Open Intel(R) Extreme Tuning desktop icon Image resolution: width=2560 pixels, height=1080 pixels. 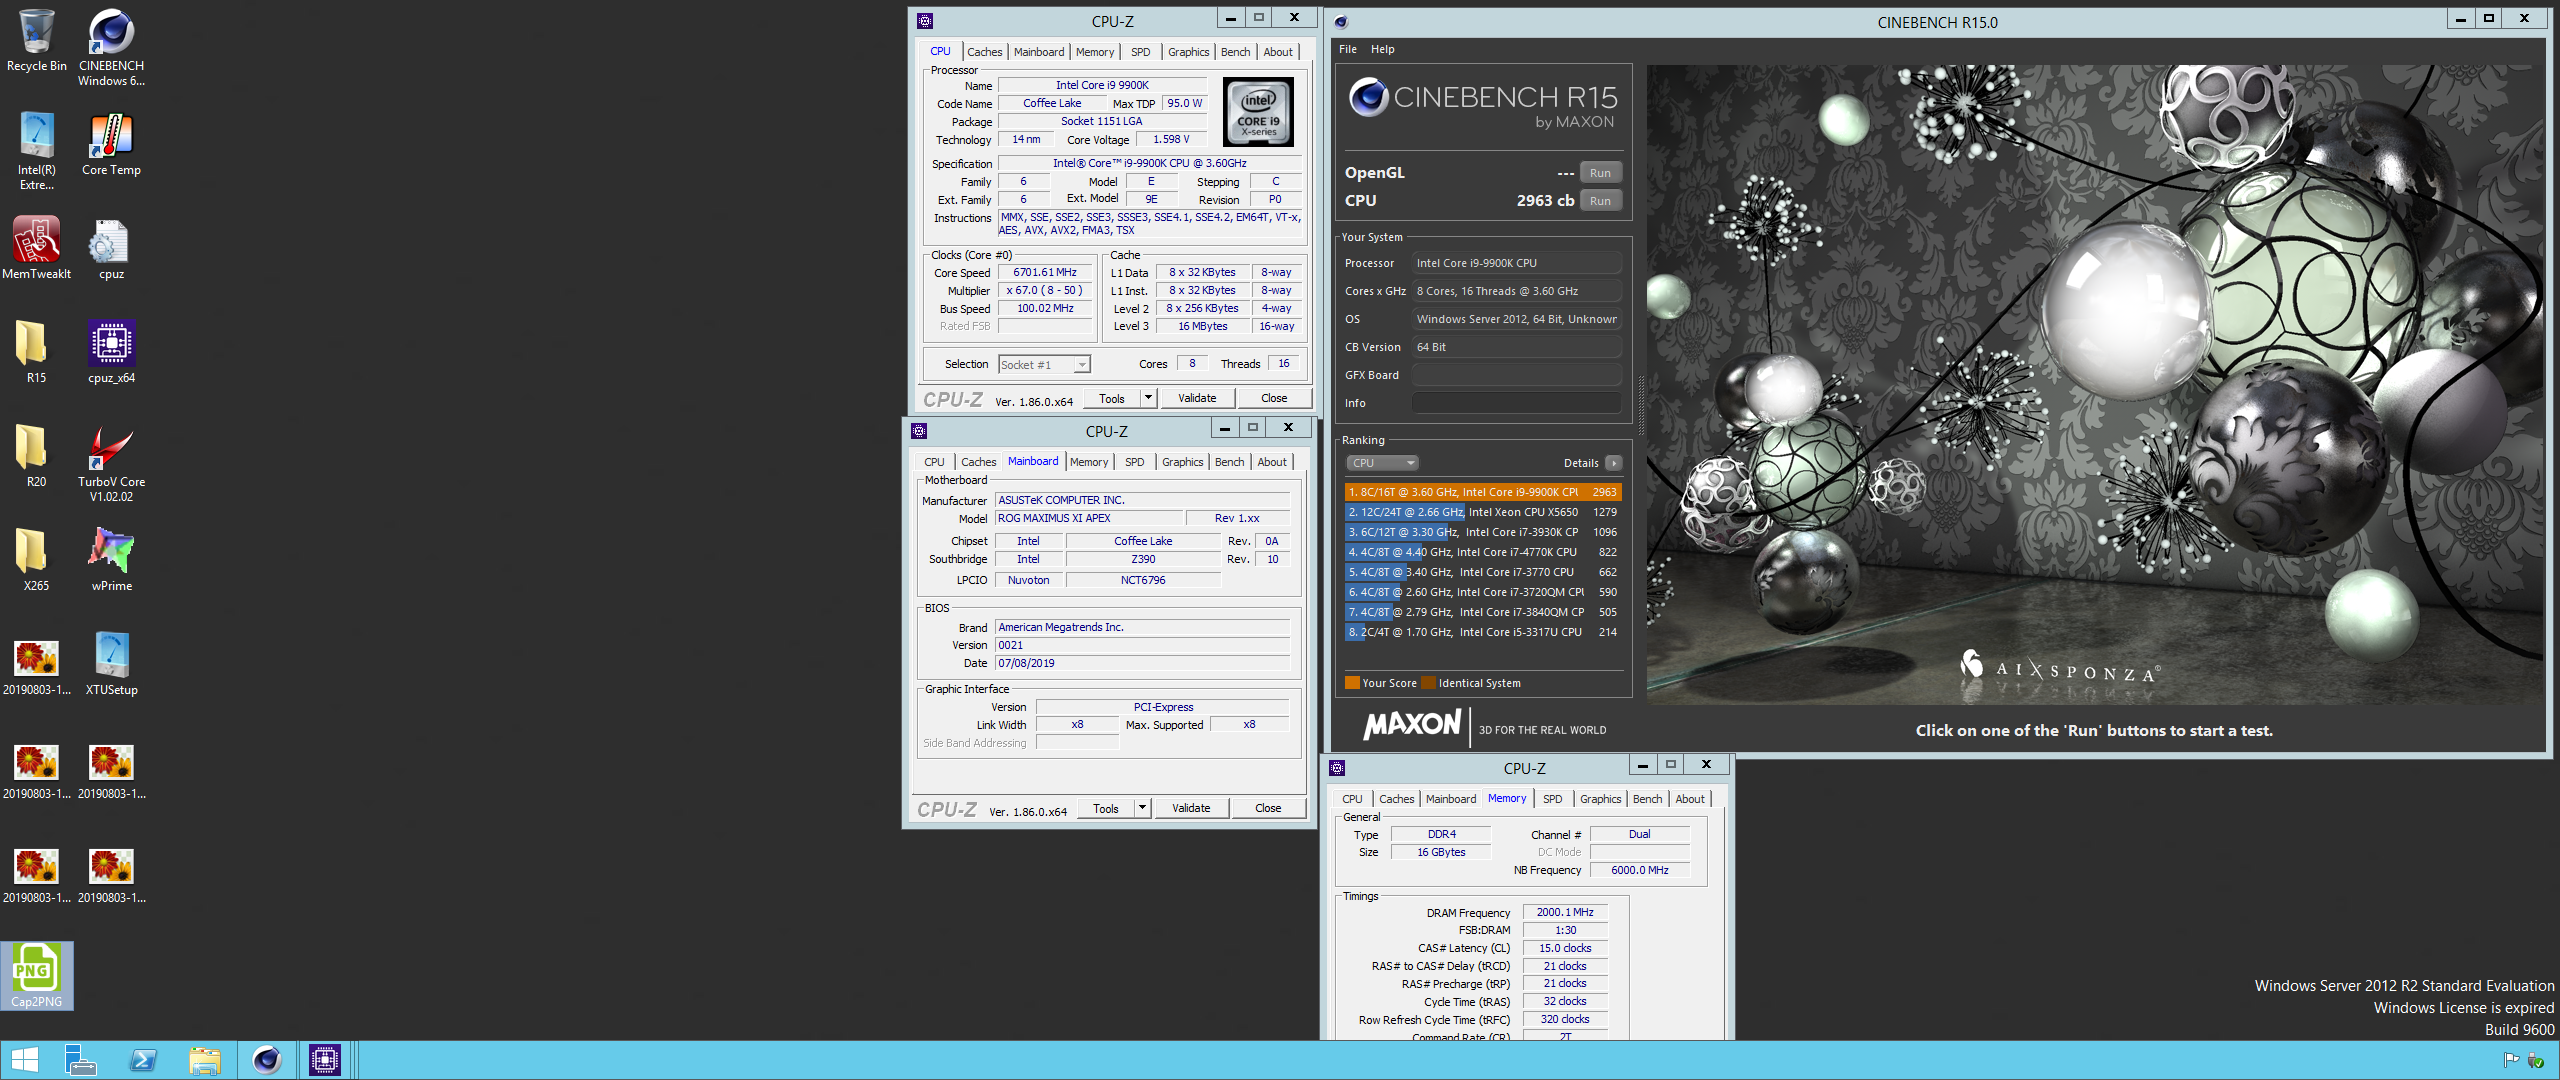(36, 151)
